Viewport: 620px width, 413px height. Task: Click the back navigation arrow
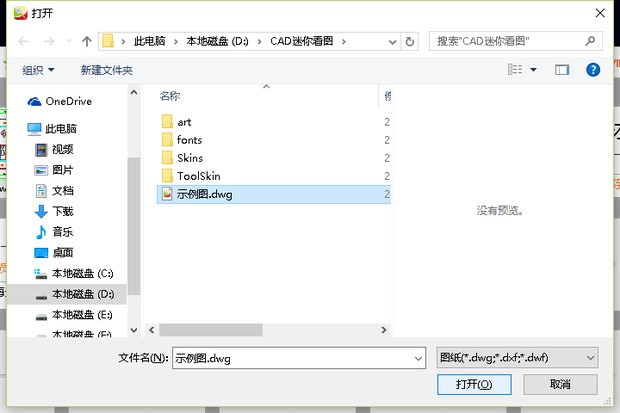coord(23,41)
